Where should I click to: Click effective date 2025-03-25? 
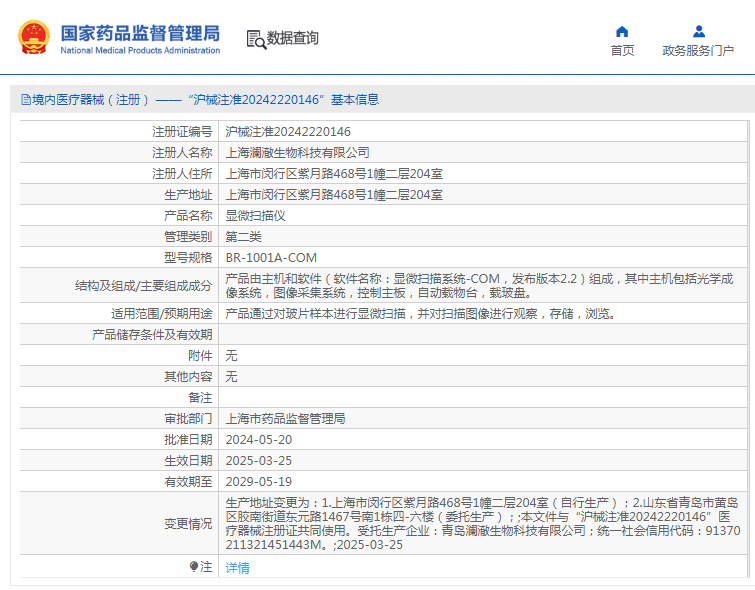click(259, 460)
